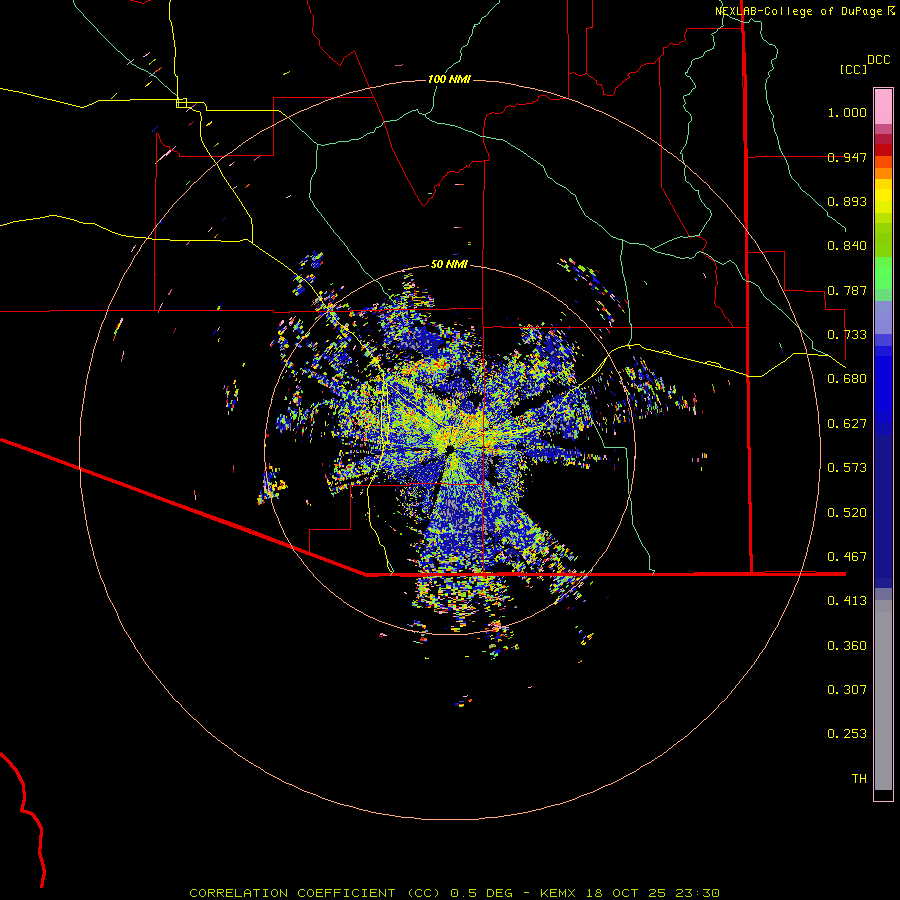This screenshot has width=900, height=900.
Task: Click the 100 NMI range ring label
Action: (x=449, y=79)
